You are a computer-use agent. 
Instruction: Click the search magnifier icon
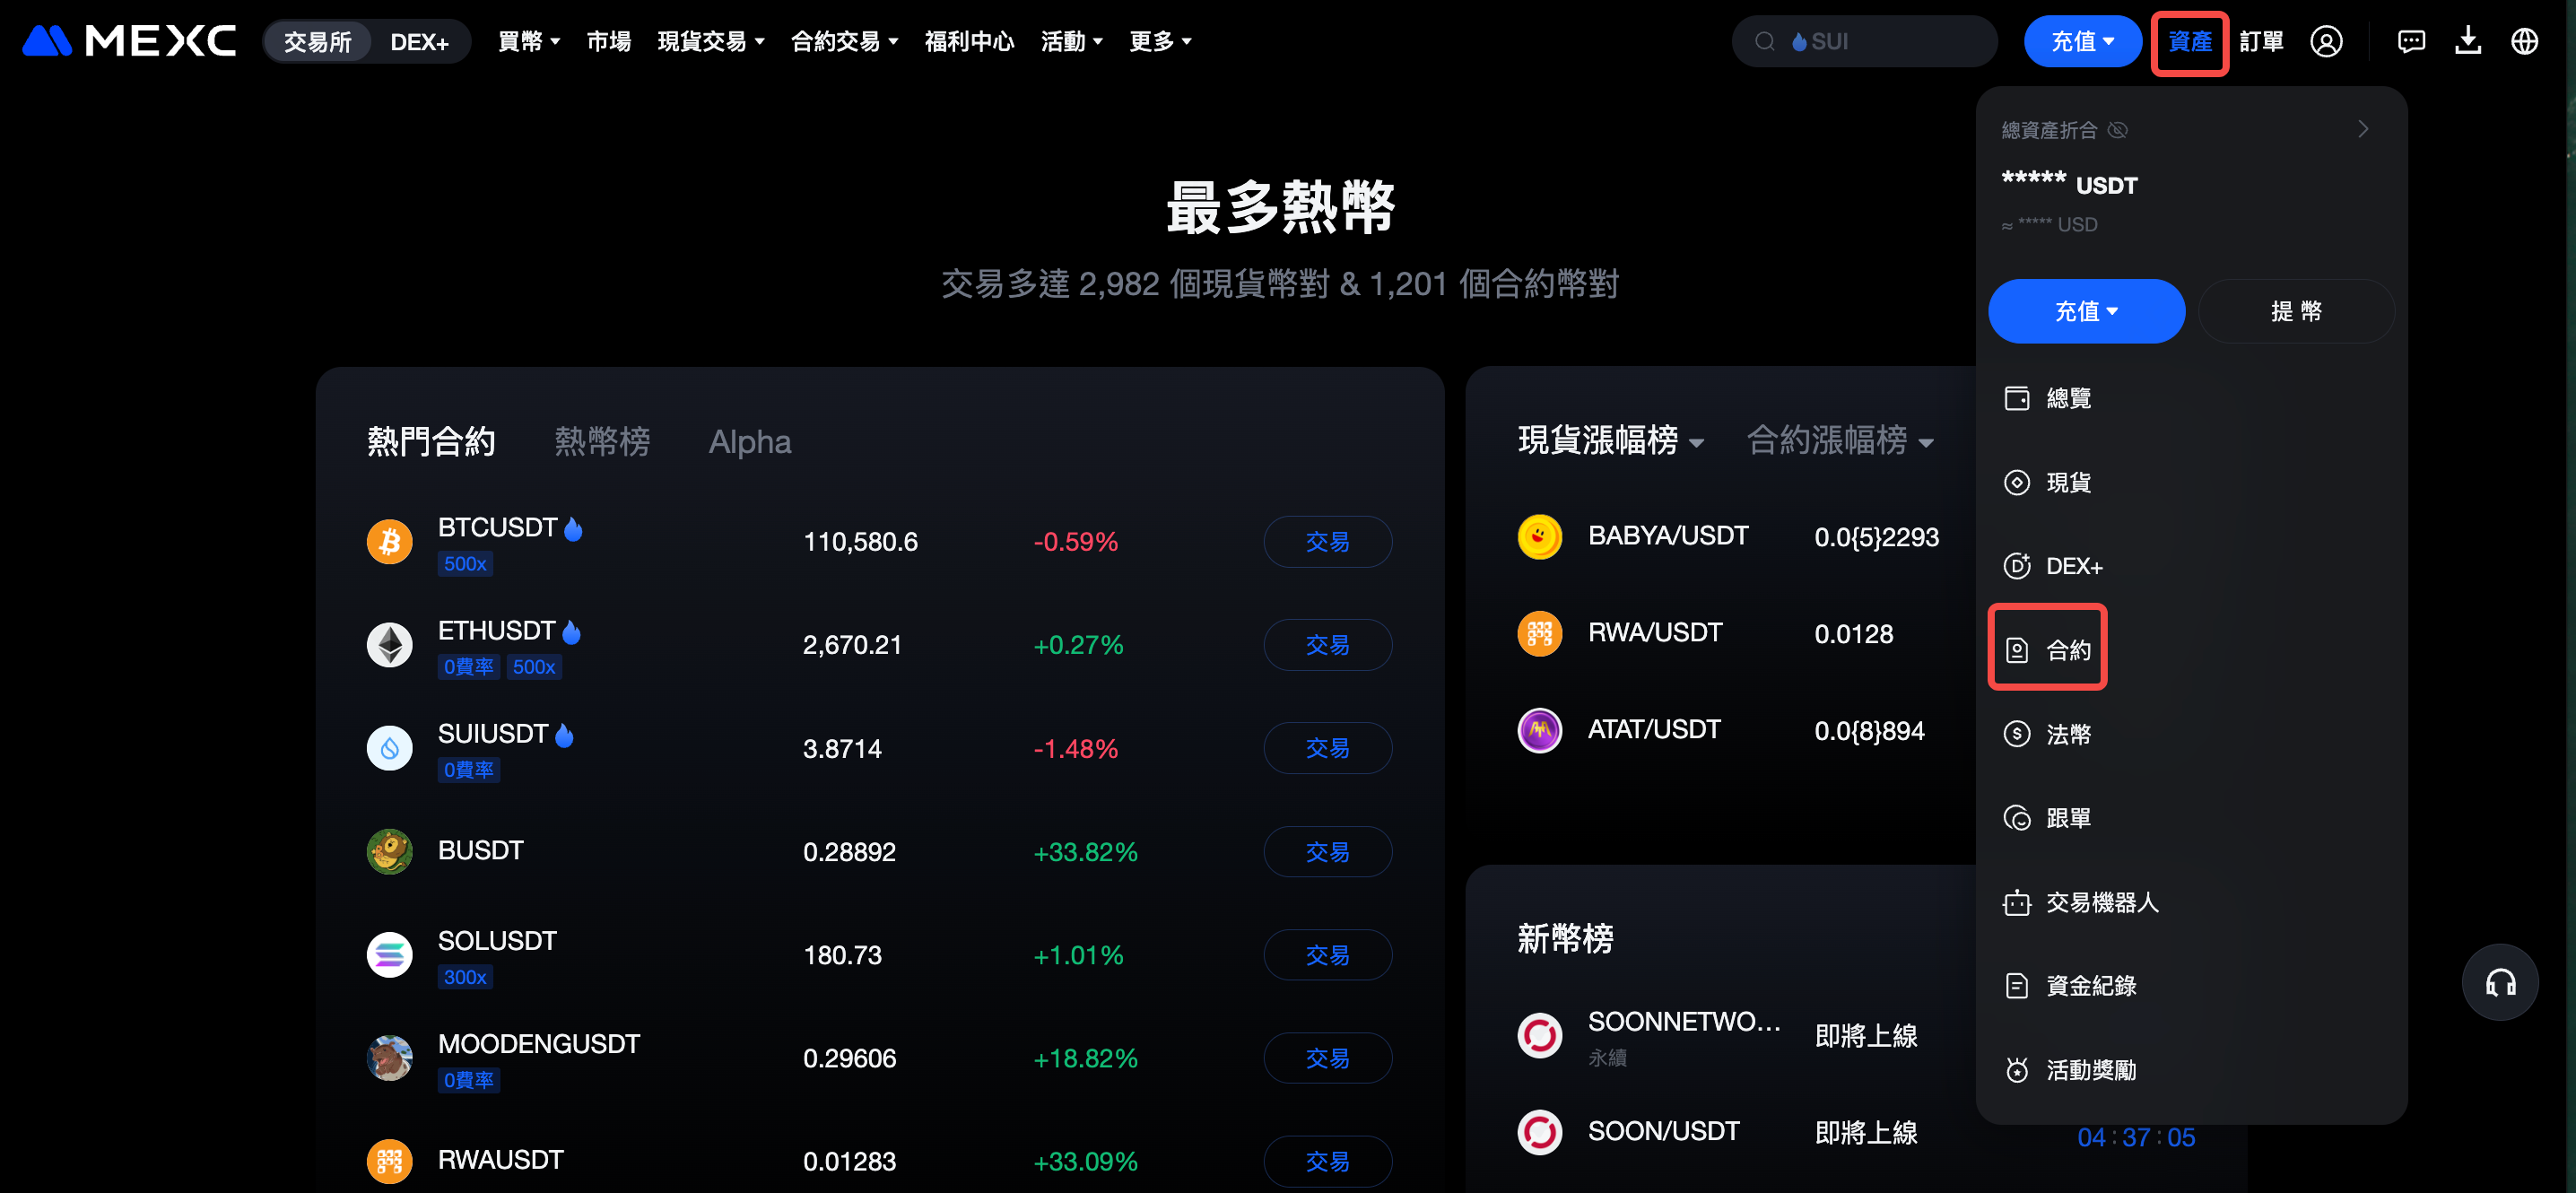click(x=1765, y=41)
